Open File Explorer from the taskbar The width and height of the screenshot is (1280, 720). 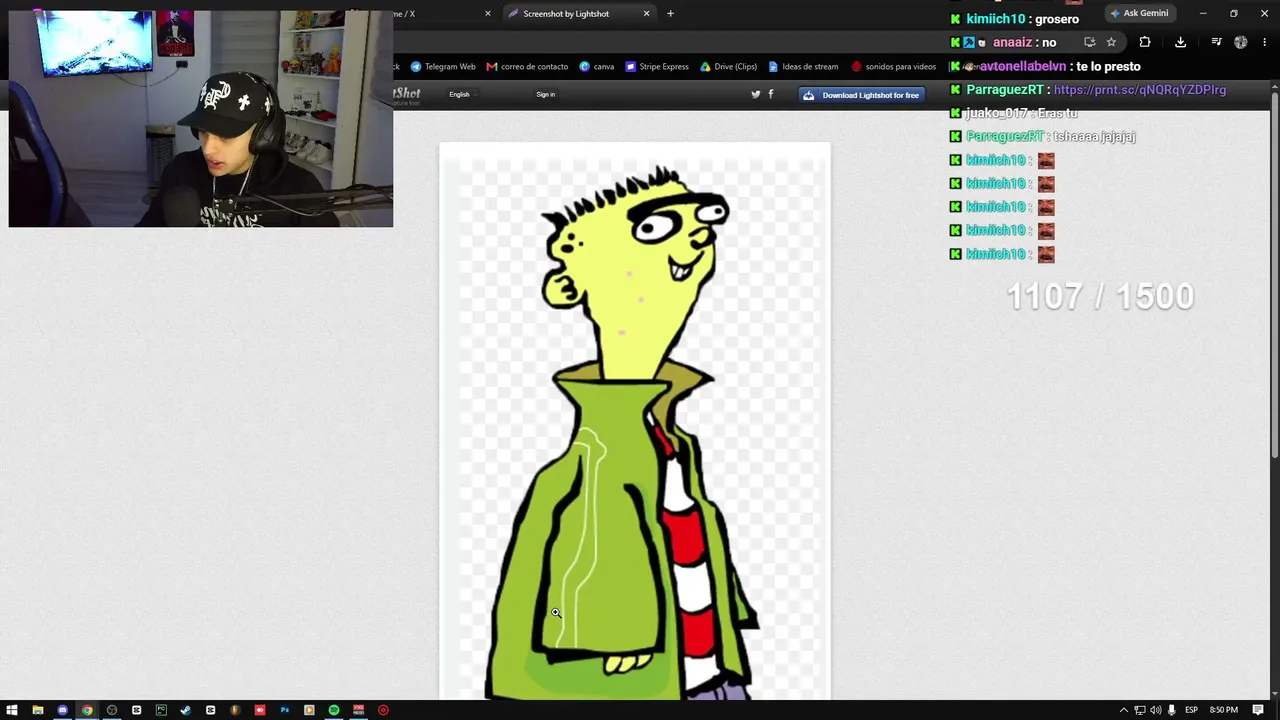pyautogui.click(x=38, y=710)
